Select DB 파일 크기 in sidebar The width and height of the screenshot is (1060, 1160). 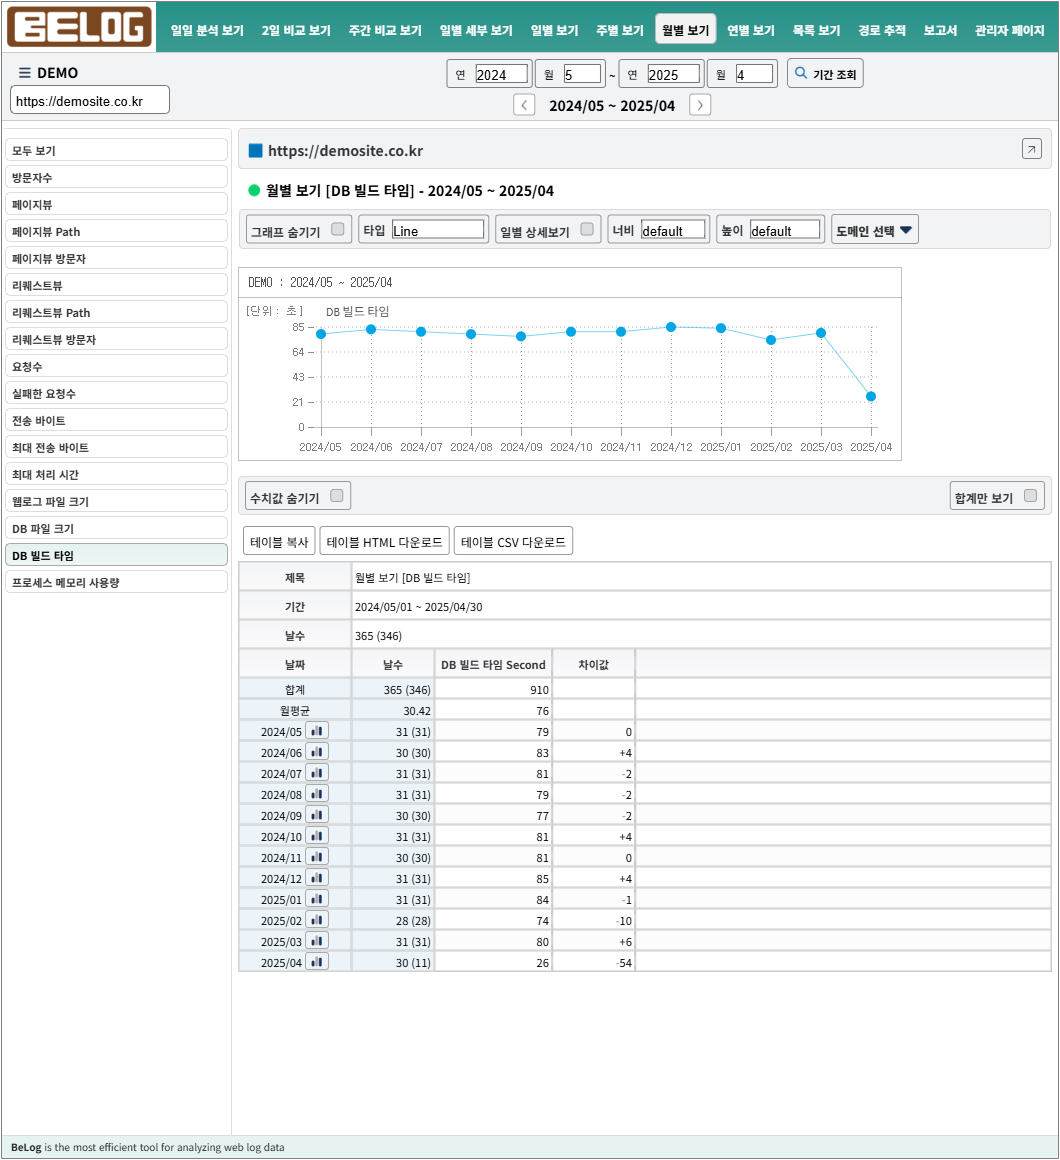pyautogui.click(x=116, y=527)
